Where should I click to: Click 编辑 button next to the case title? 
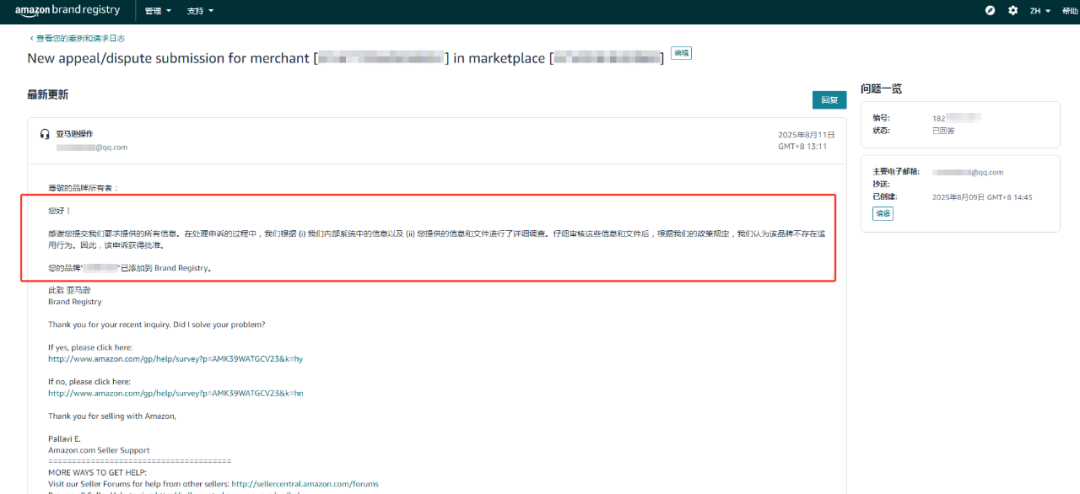tap(681, 53)
